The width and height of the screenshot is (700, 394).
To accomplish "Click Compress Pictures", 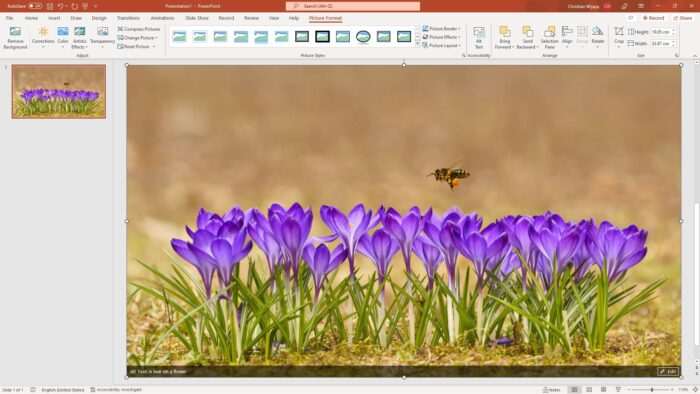I will pos(138,29).
